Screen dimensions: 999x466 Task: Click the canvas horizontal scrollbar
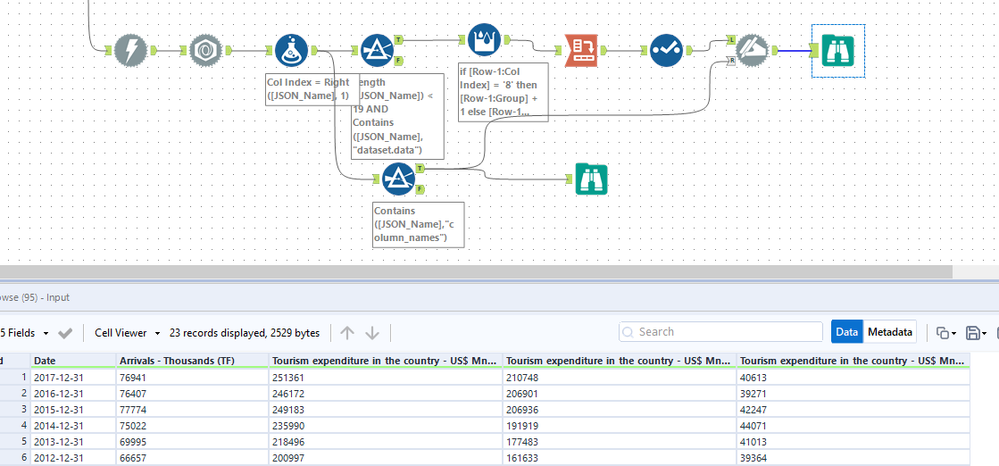tap(476, 272)
